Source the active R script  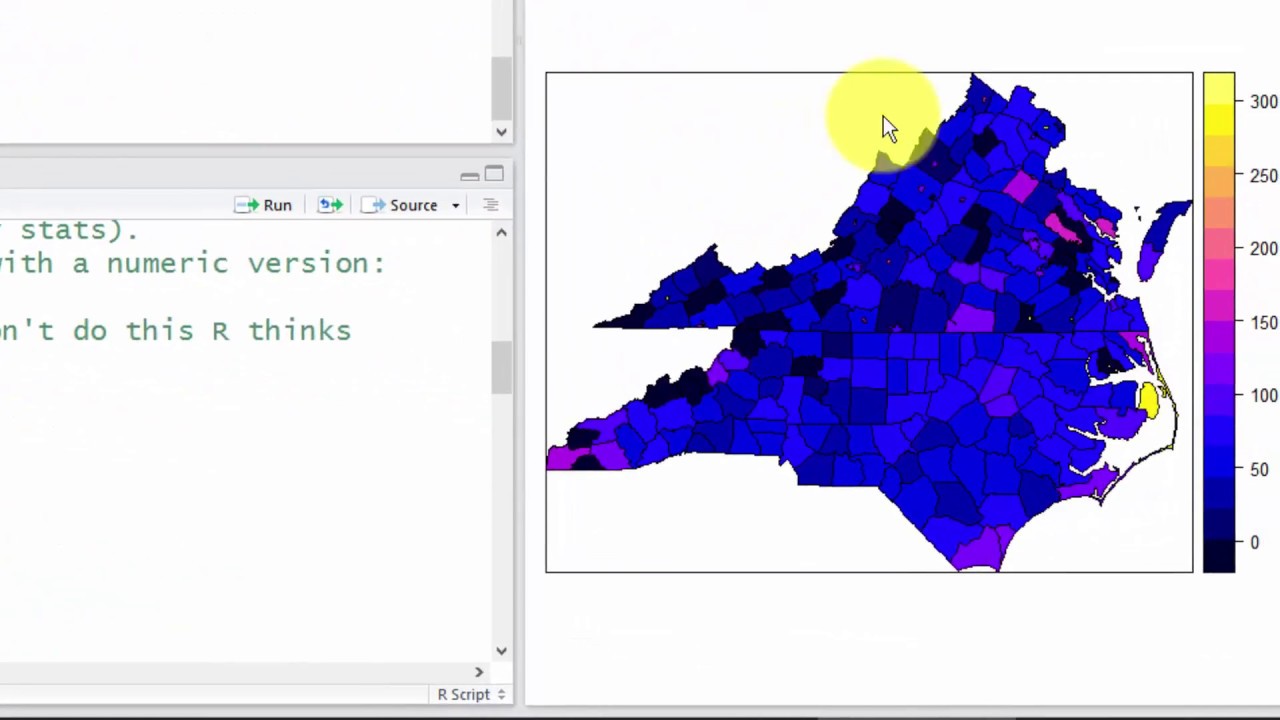pos(401,205)
